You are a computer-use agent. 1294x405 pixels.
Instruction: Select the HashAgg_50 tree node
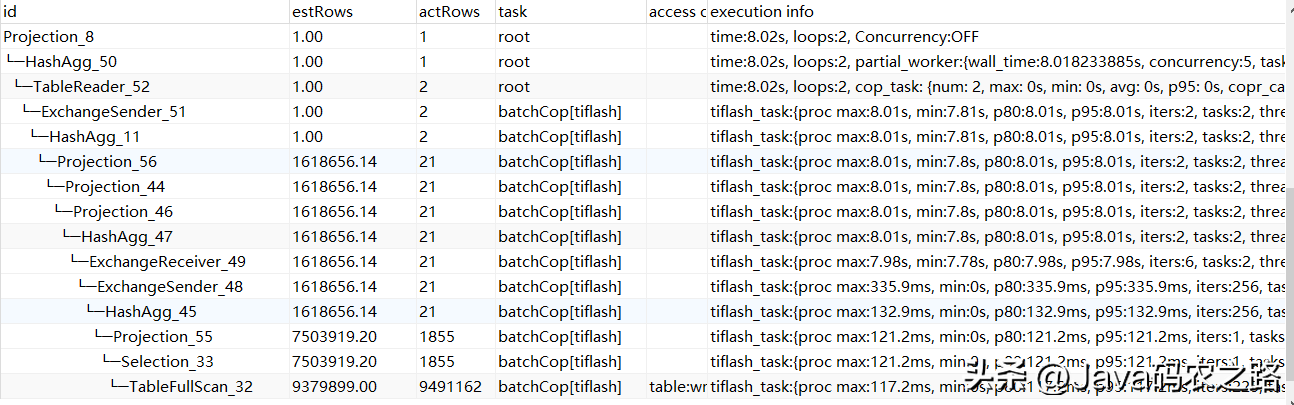pyautogui.click(x=70, y=62)
